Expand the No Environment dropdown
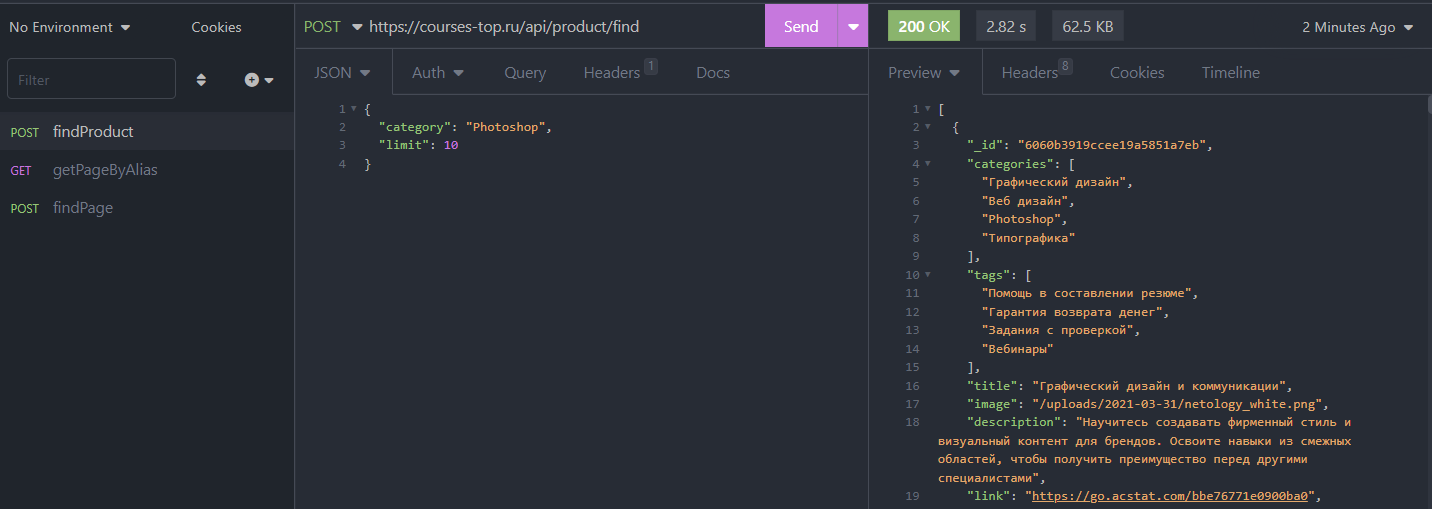Screen dimensions: 1432x509 coord(70,27)
